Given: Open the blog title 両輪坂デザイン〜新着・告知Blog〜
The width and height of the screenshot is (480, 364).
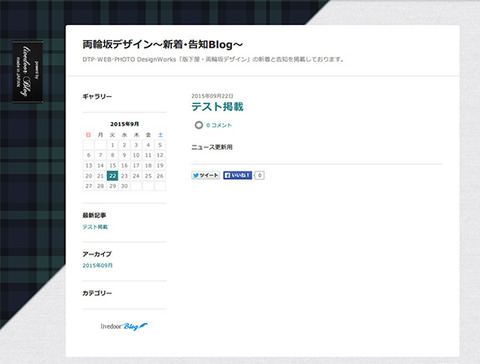Looking at the screenshot, I should (x=163, y=44).
